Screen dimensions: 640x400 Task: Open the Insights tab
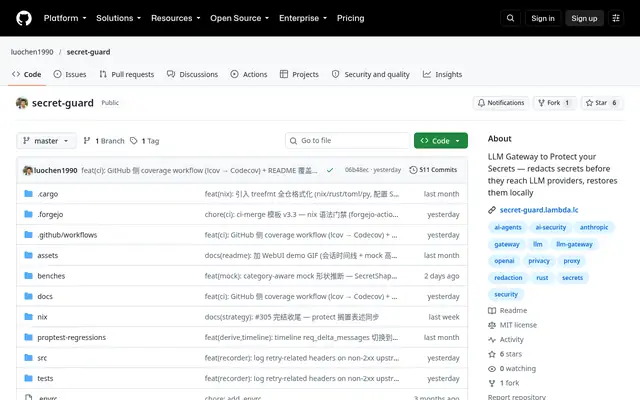pyautogui.click(x=442, y=74)
